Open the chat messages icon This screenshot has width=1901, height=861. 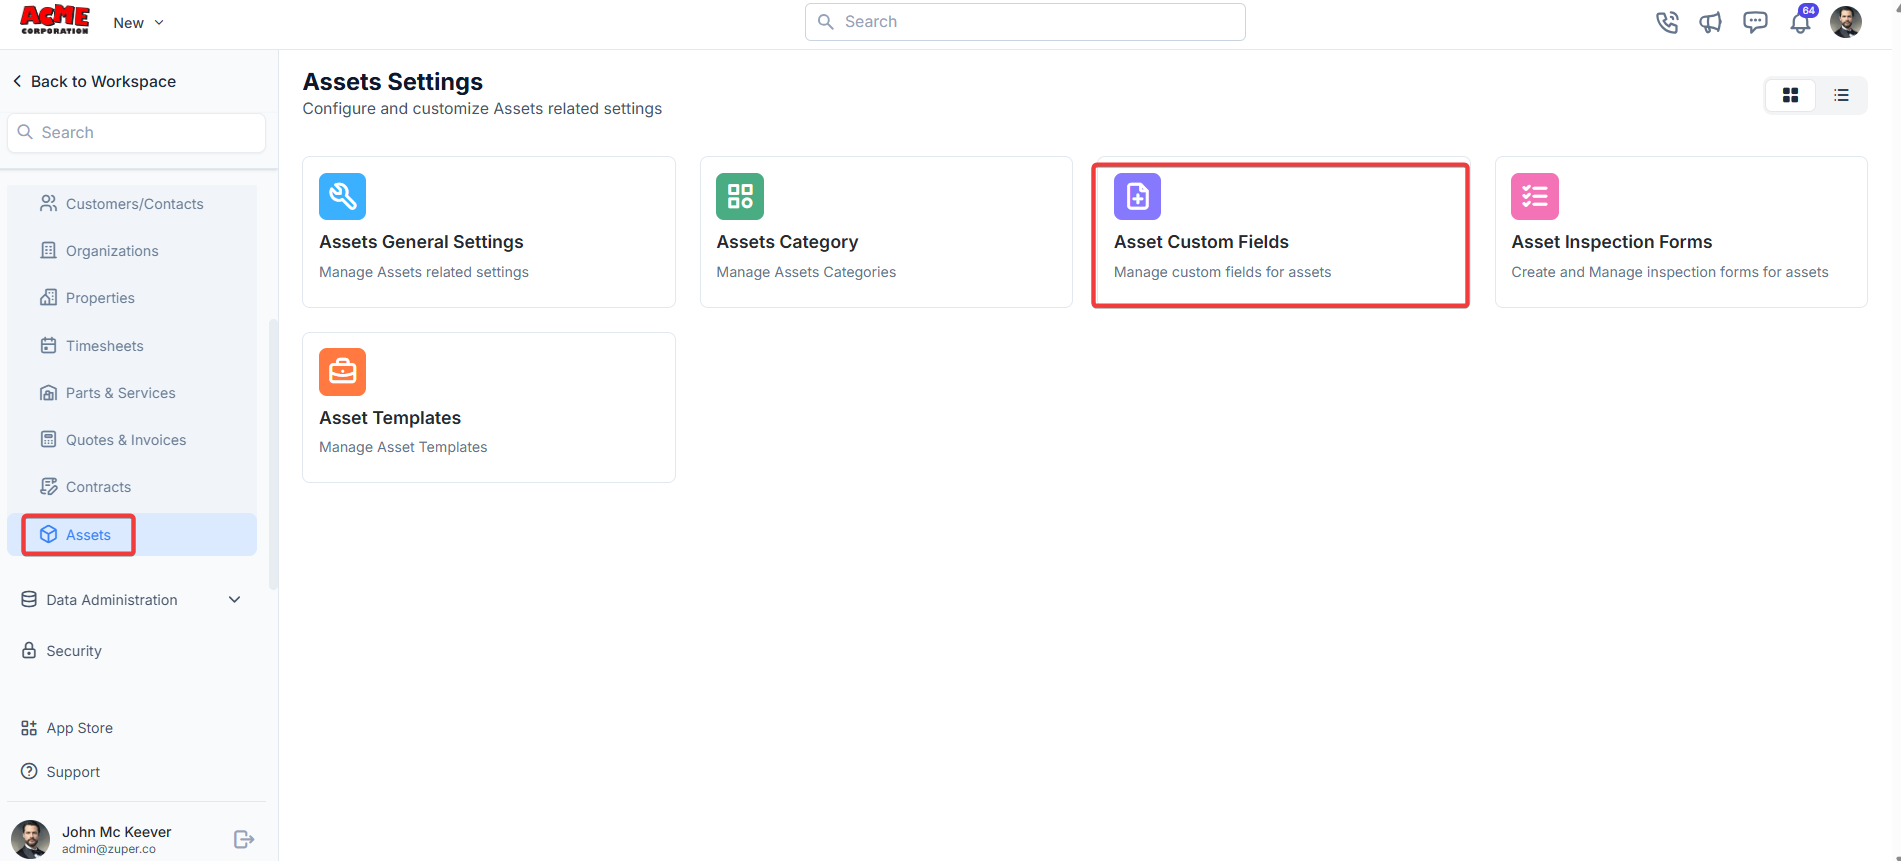pos(1755,22)
